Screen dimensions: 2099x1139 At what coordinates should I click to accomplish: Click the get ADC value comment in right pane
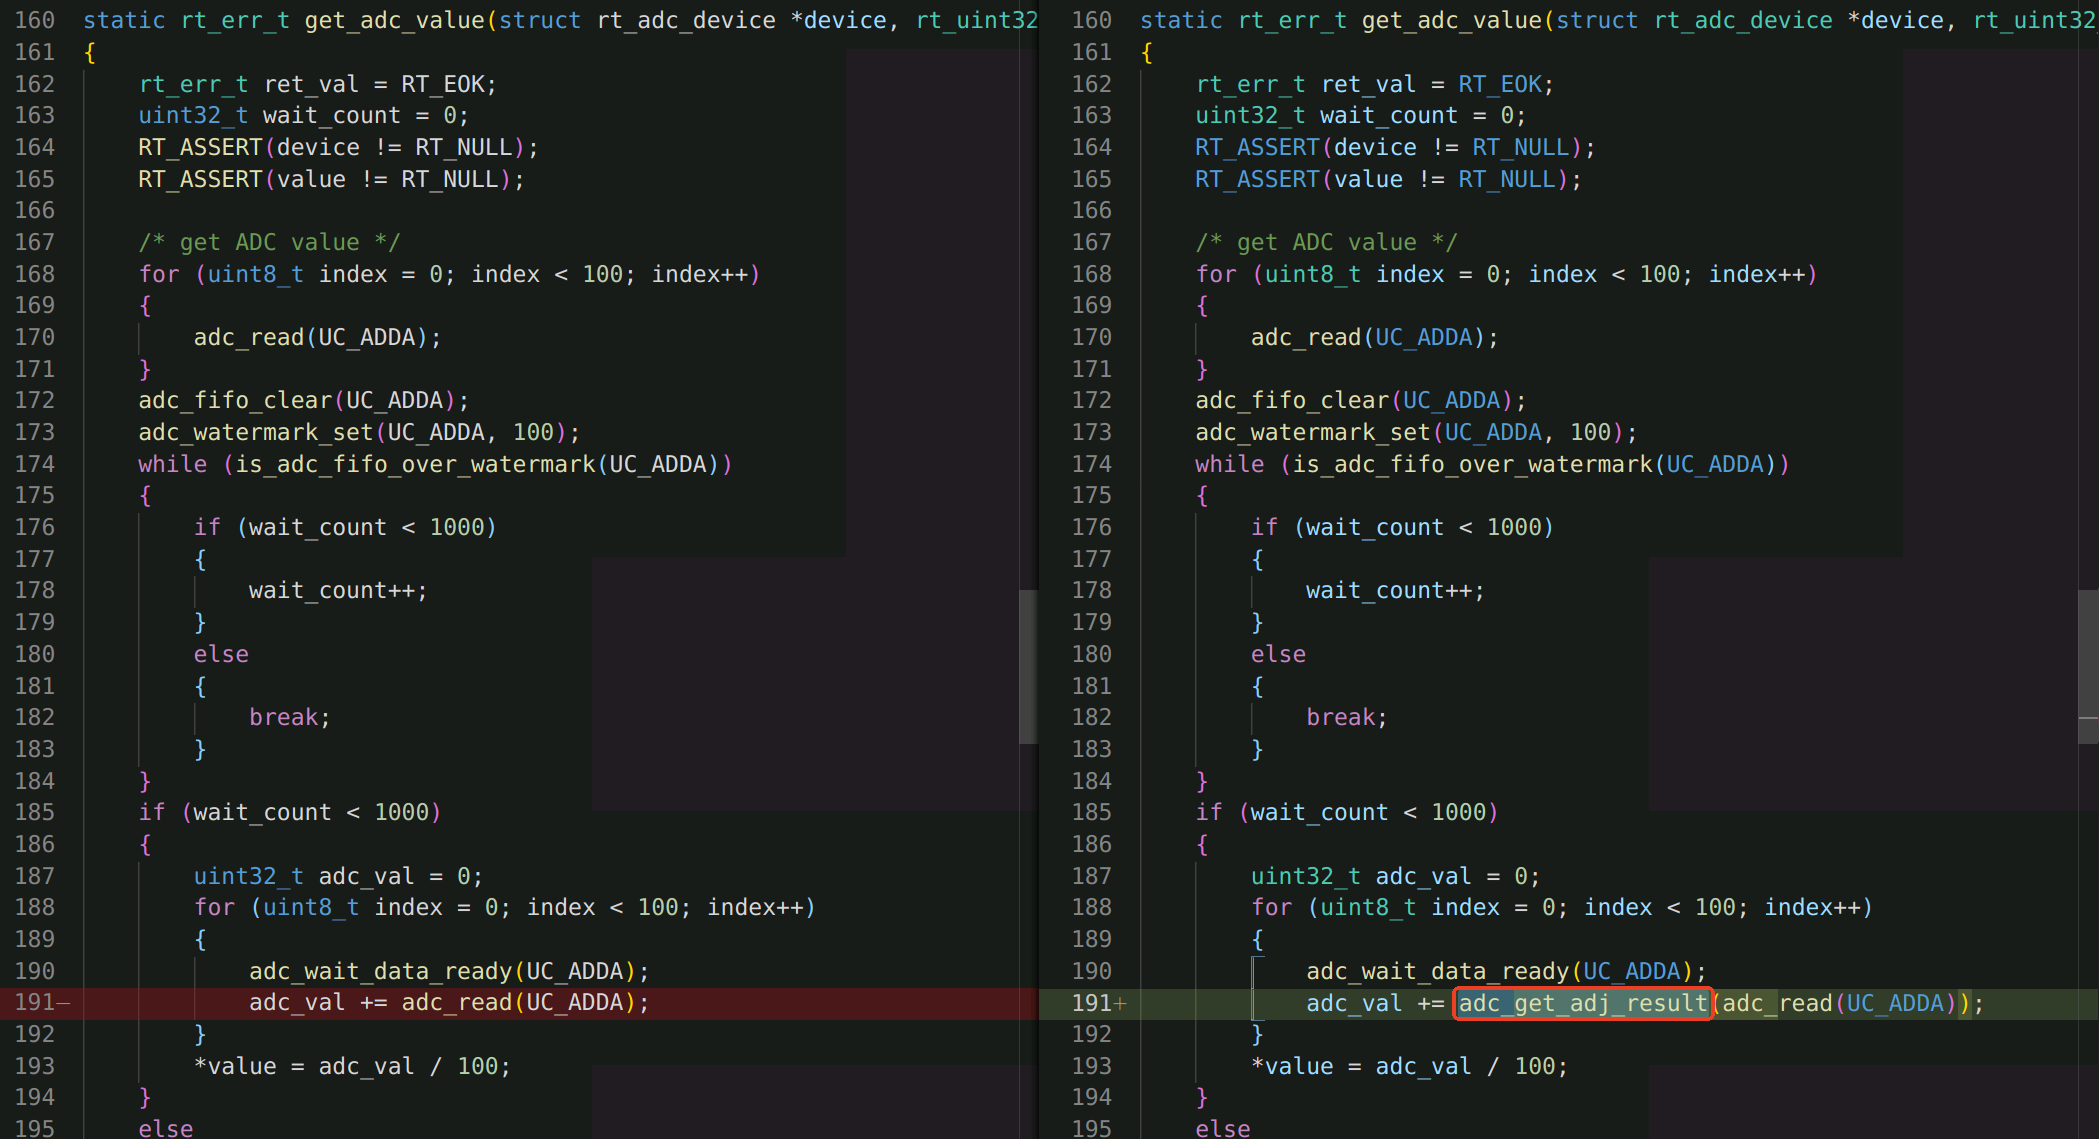(x=1326, y=242)
